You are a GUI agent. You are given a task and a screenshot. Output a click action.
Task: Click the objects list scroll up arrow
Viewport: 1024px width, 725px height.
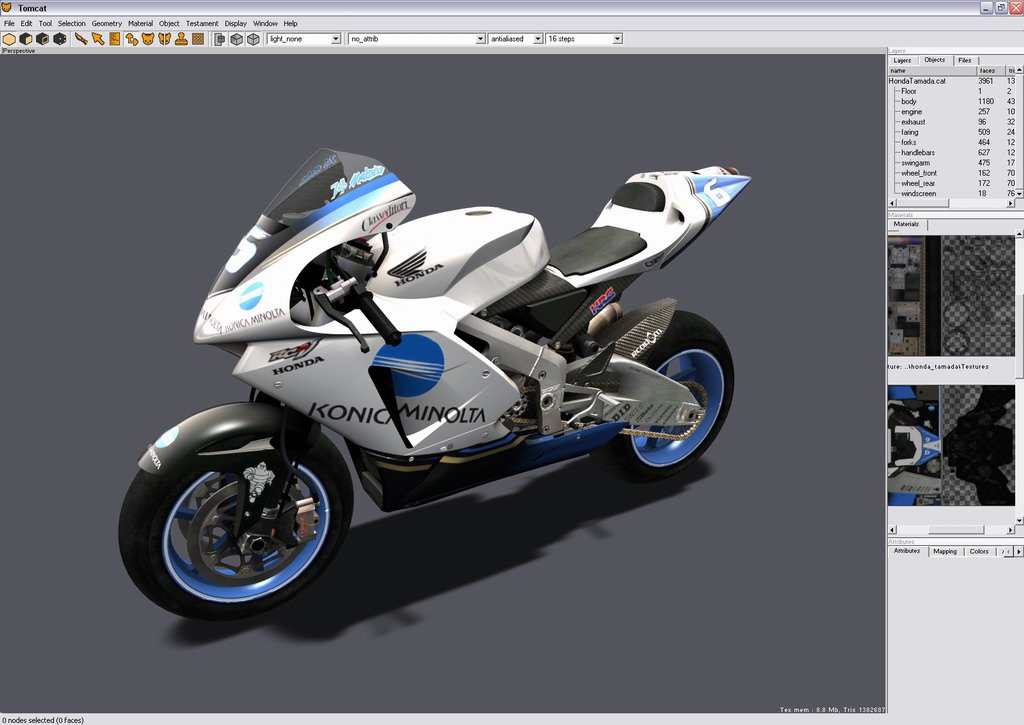click(x=1019, y=70)
